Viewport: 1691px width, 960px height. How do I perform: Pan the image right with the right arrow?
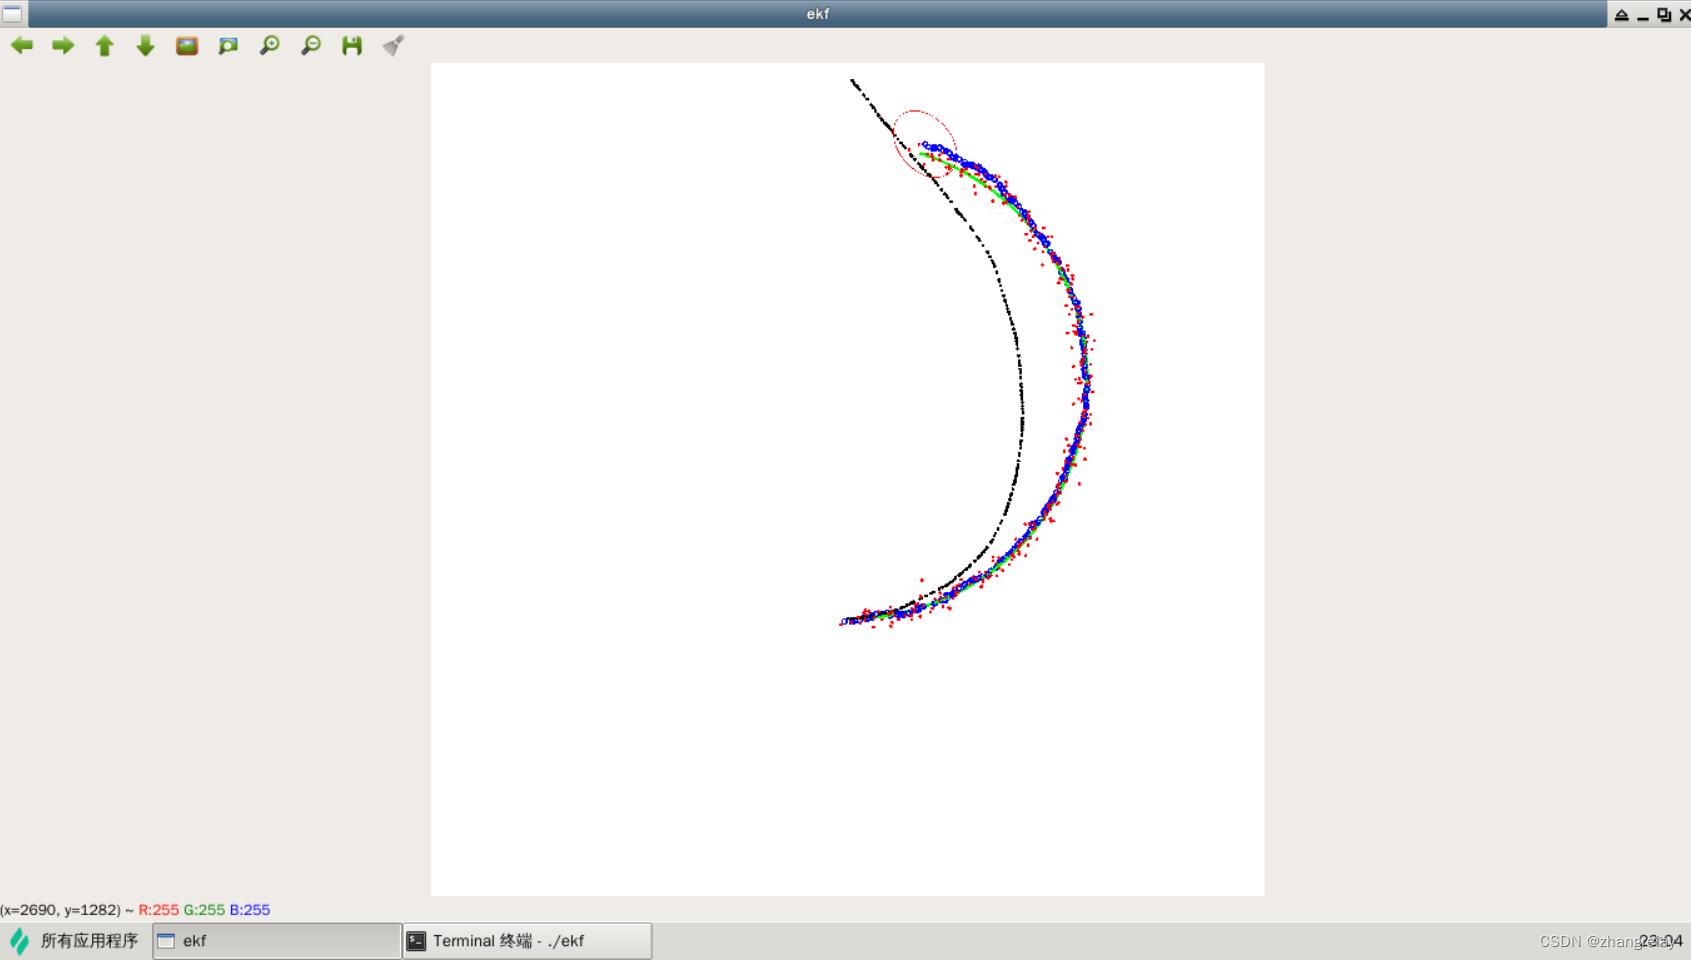63,46
